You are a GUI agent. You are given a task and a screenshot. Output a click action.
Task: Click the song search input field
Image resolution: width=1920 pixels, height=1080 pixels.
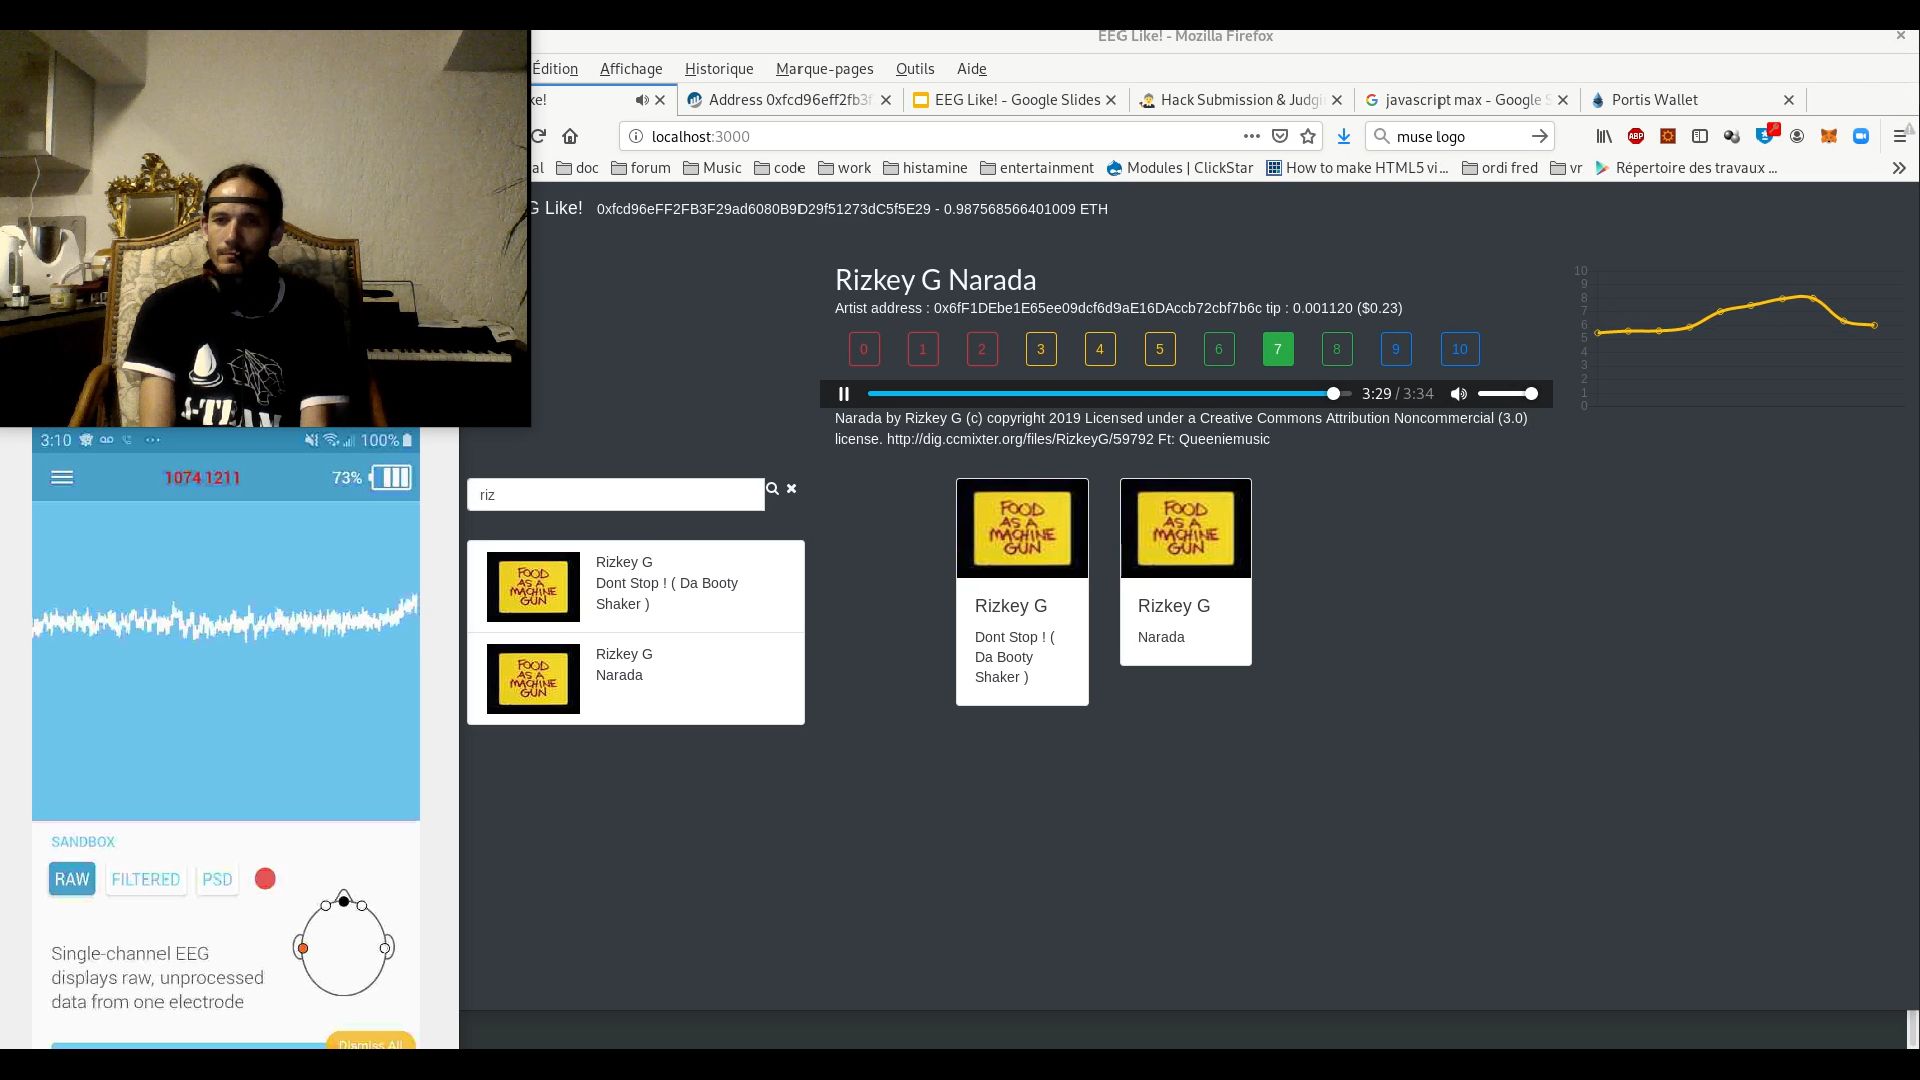[x=615, y=495]
